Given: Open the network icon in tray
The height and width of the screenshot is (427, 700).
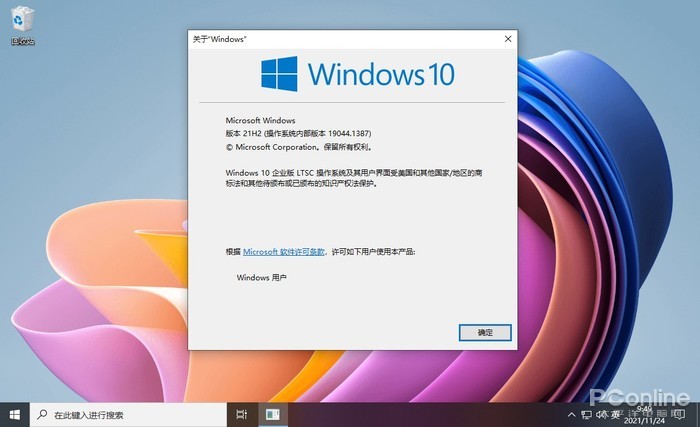Looking at the screenshot, I should [586, 415].
